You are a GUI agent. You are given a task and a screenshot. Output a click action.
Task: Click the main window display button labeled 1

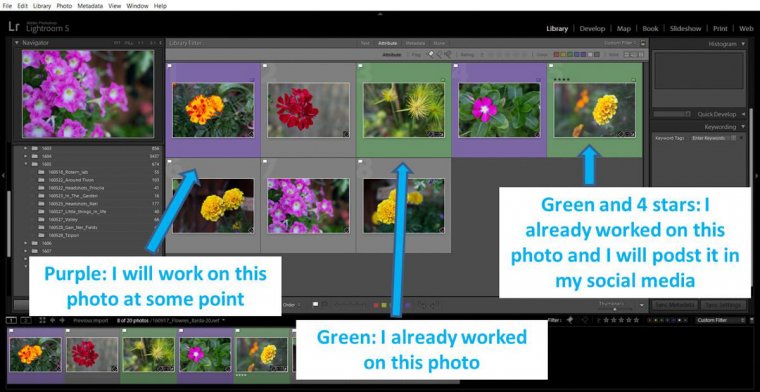point(11,320)
